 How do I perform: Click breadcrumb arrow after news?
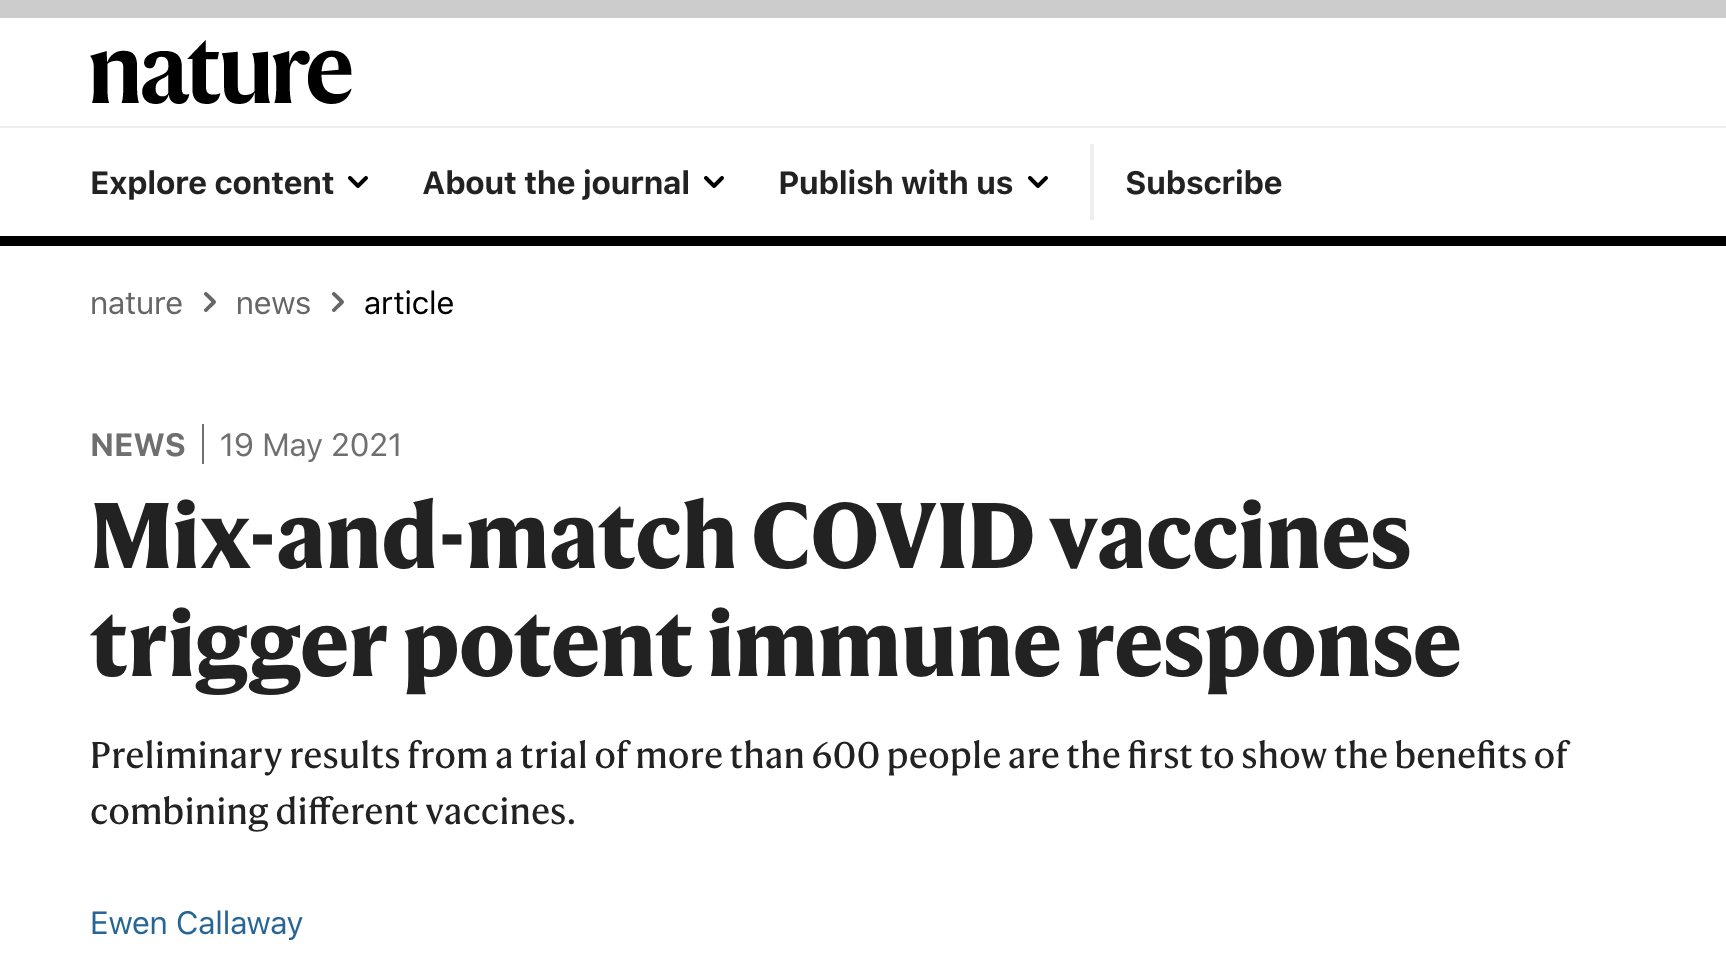pyautogui.click(x=338, y=302)
